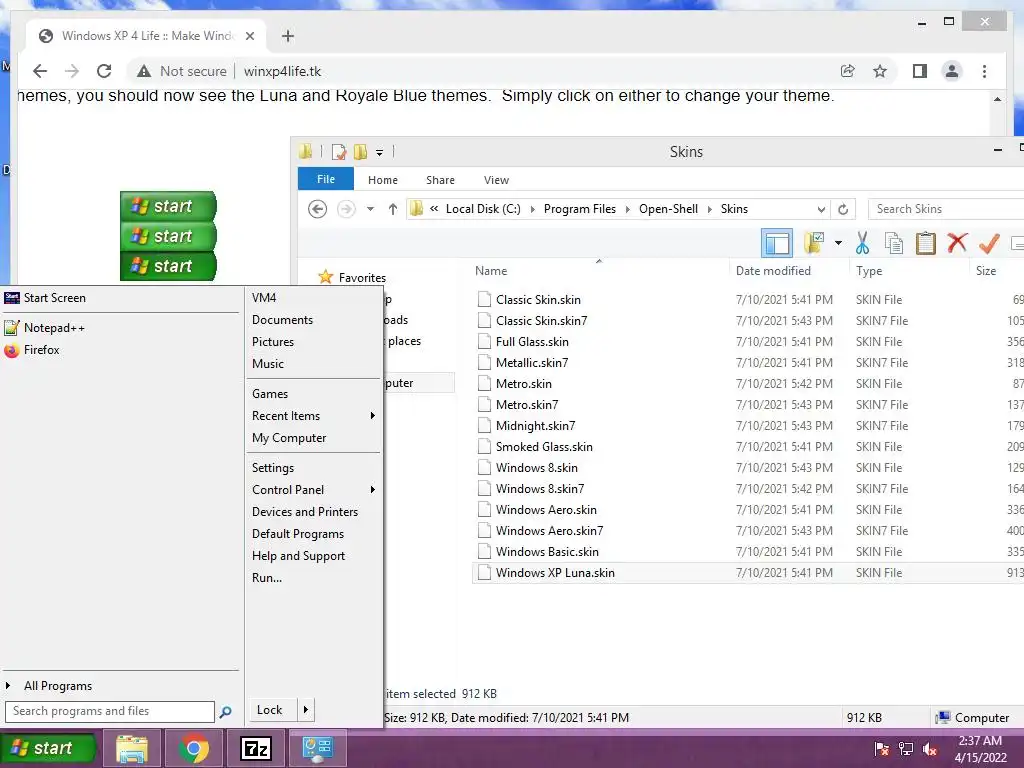
Task: Open Chrome profile avatar
Action: (952, 71)
